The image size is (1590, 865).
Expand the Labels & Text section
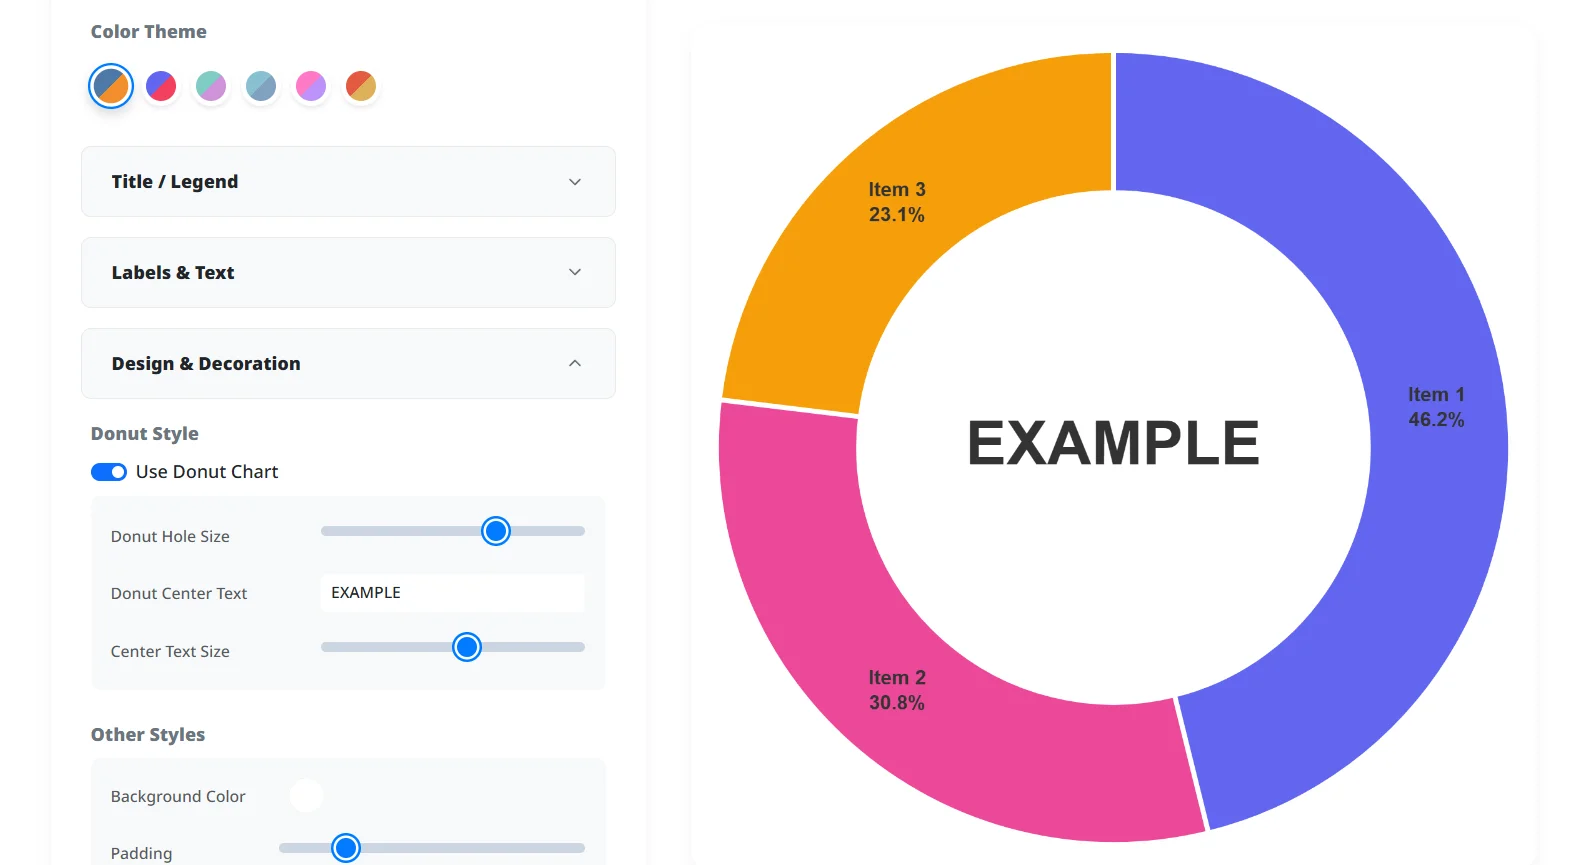348,272
